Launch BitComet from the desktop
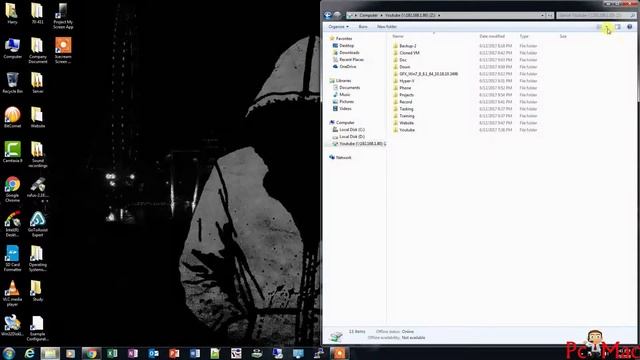Image resolution: width=640 pixels, height=360 pixels. click(x=12, y=117)
